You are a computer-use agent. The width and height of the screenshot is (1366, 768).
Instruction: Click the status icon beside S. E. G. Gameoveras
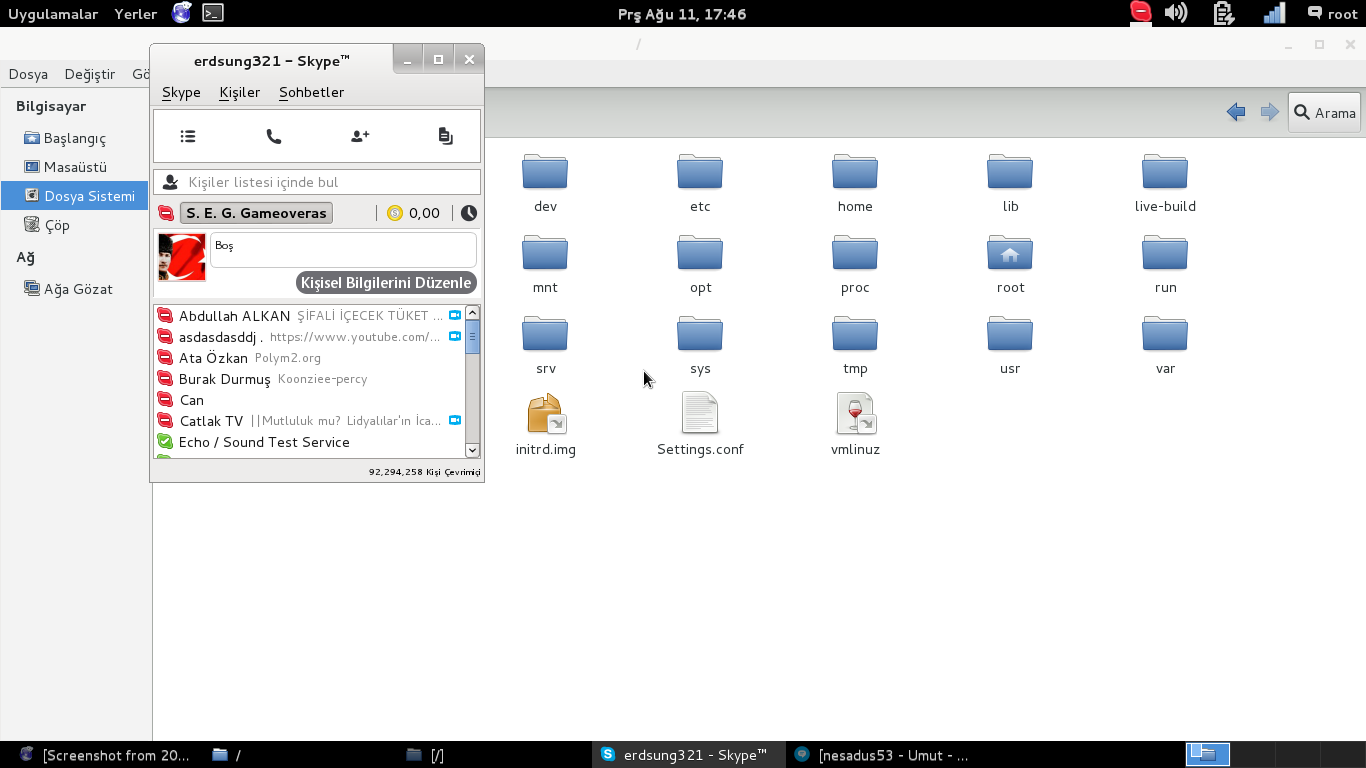tap(166, 213)
